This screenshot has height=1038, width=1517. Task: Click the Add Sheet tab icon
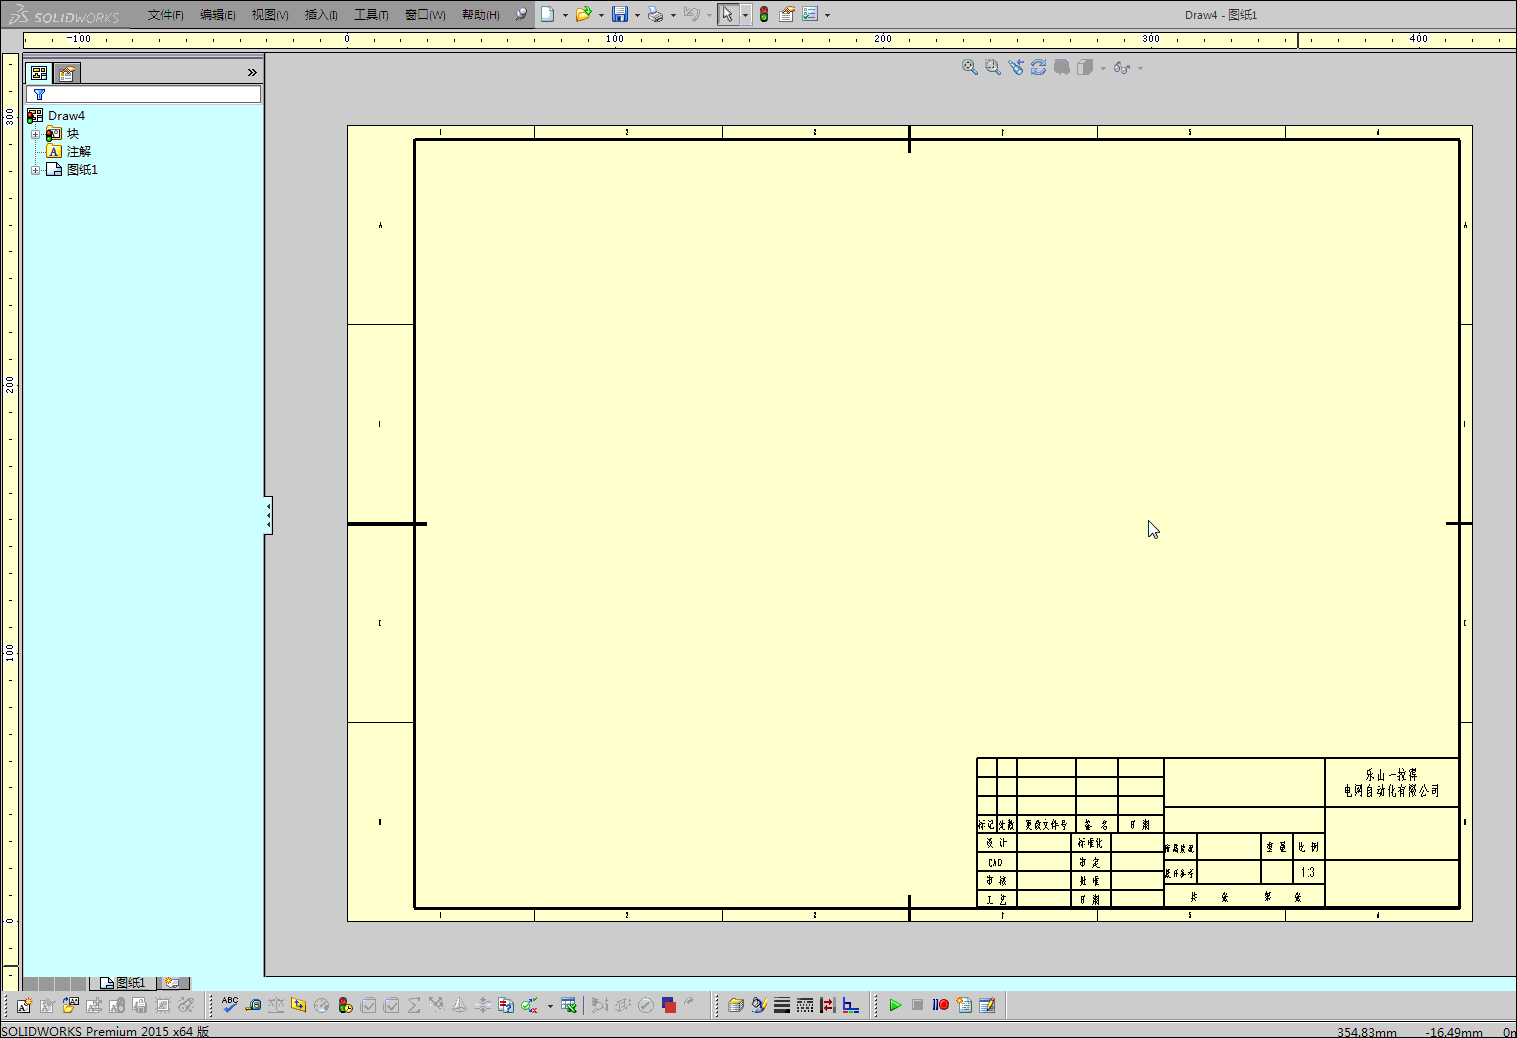point(172,983)
